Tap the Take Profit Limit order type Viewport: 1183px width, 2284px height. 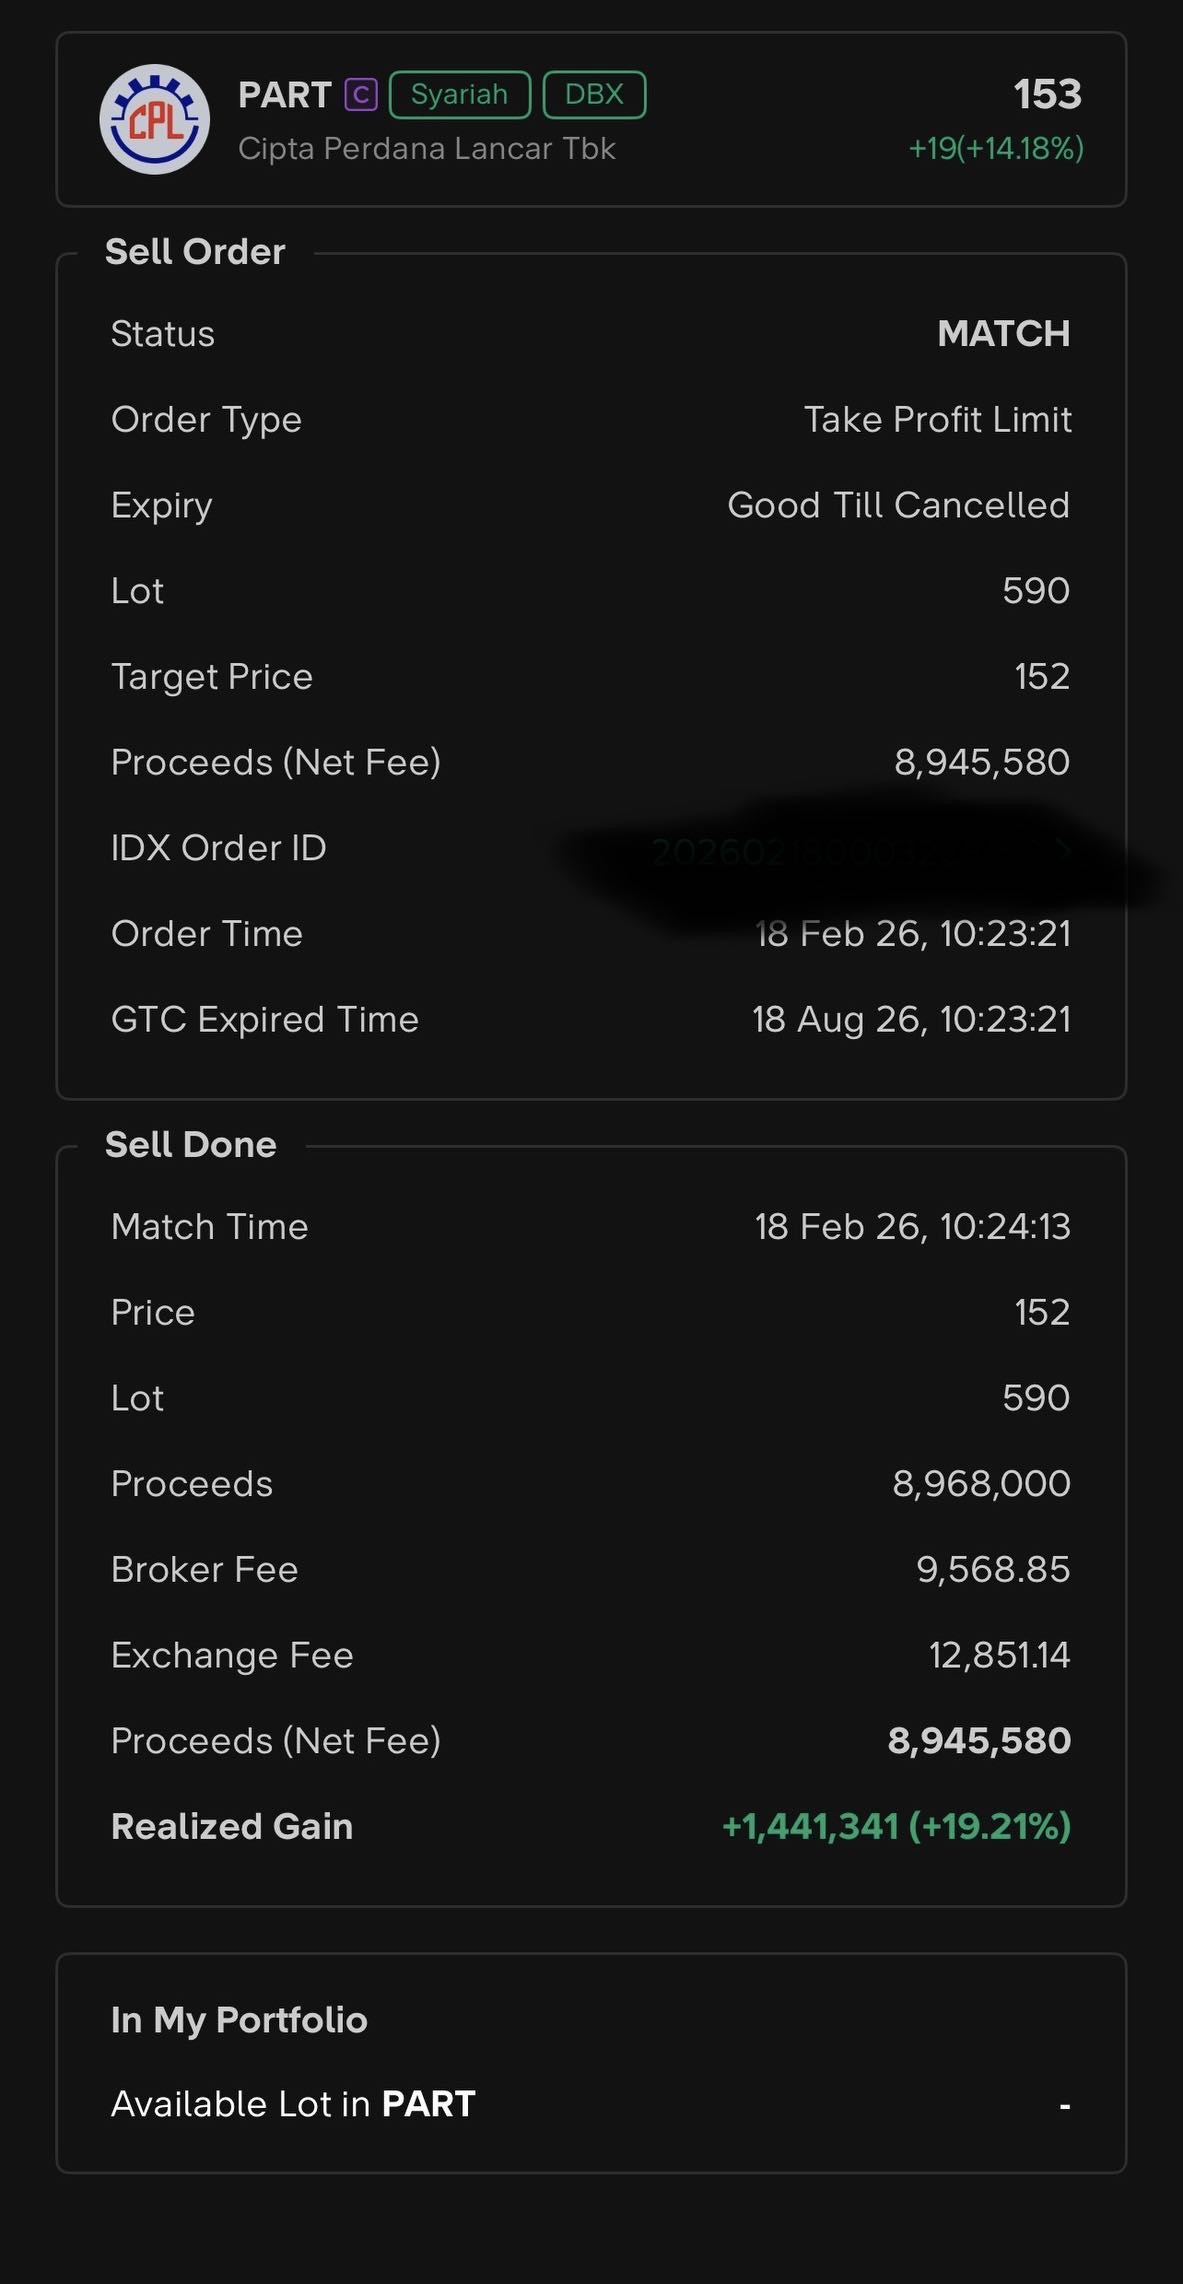click(937, 420)
